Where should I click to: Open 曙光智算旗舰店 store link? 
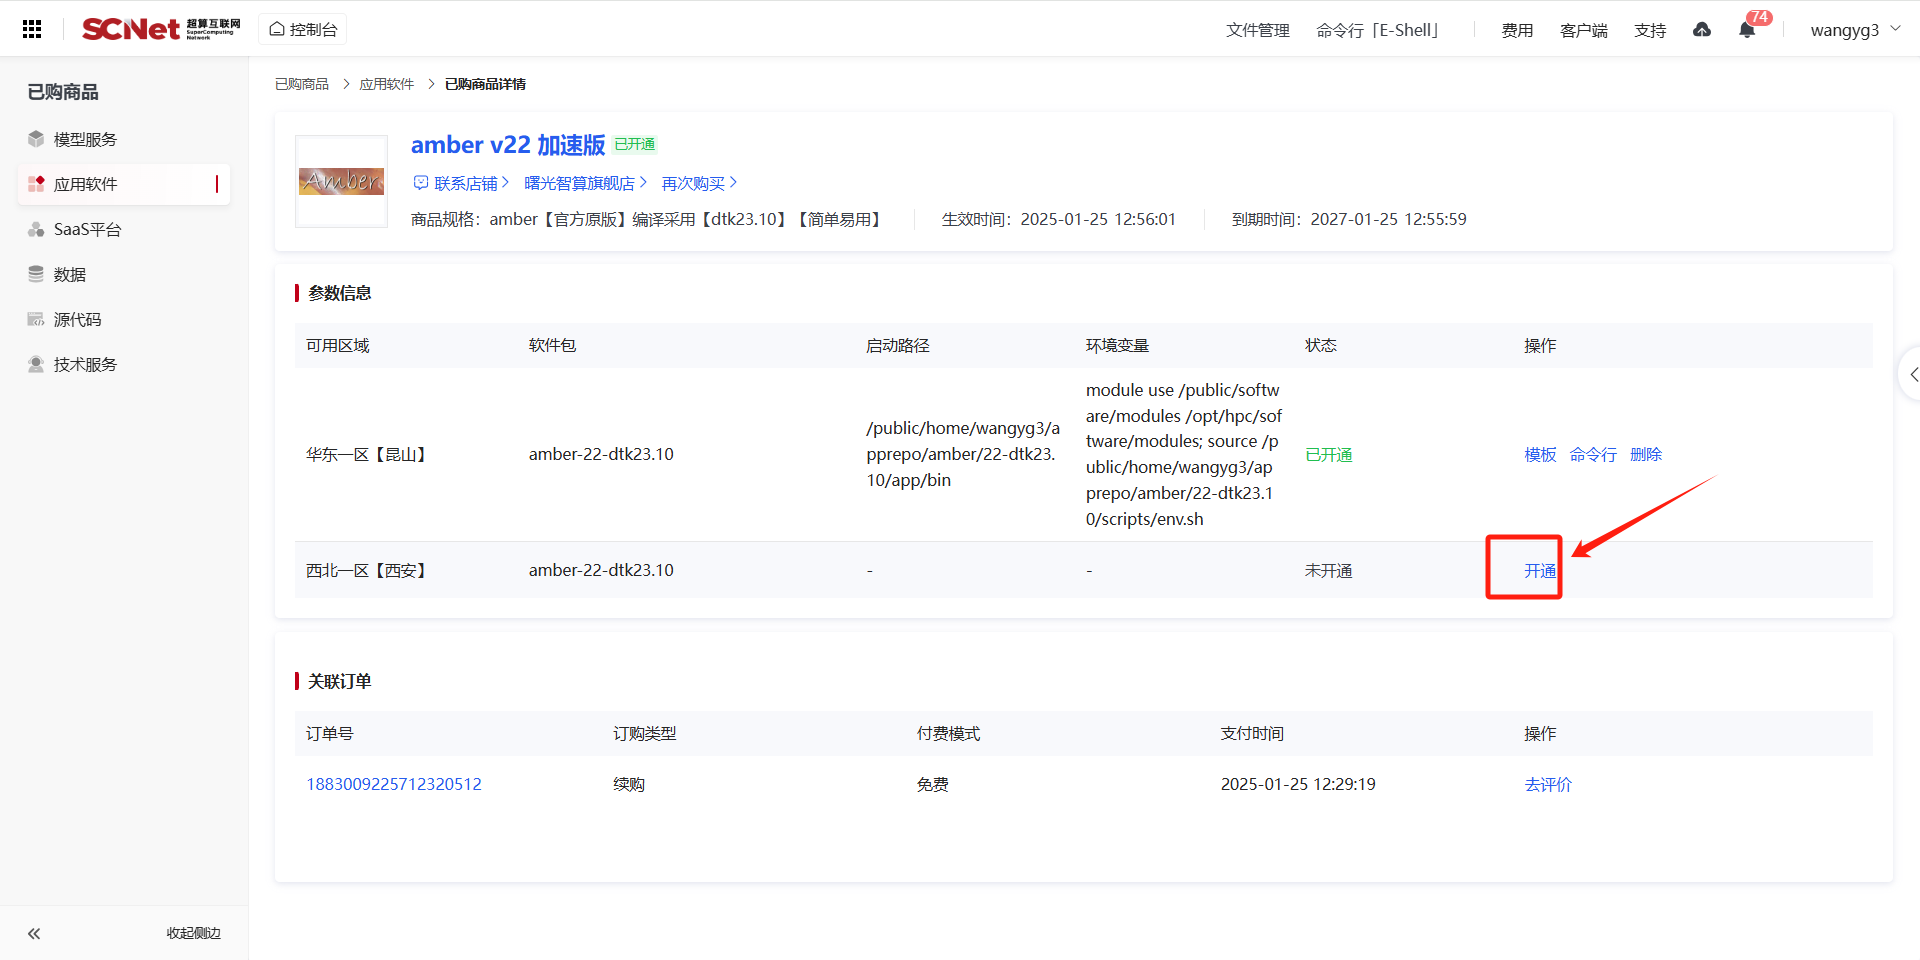(x=584, y=183)
